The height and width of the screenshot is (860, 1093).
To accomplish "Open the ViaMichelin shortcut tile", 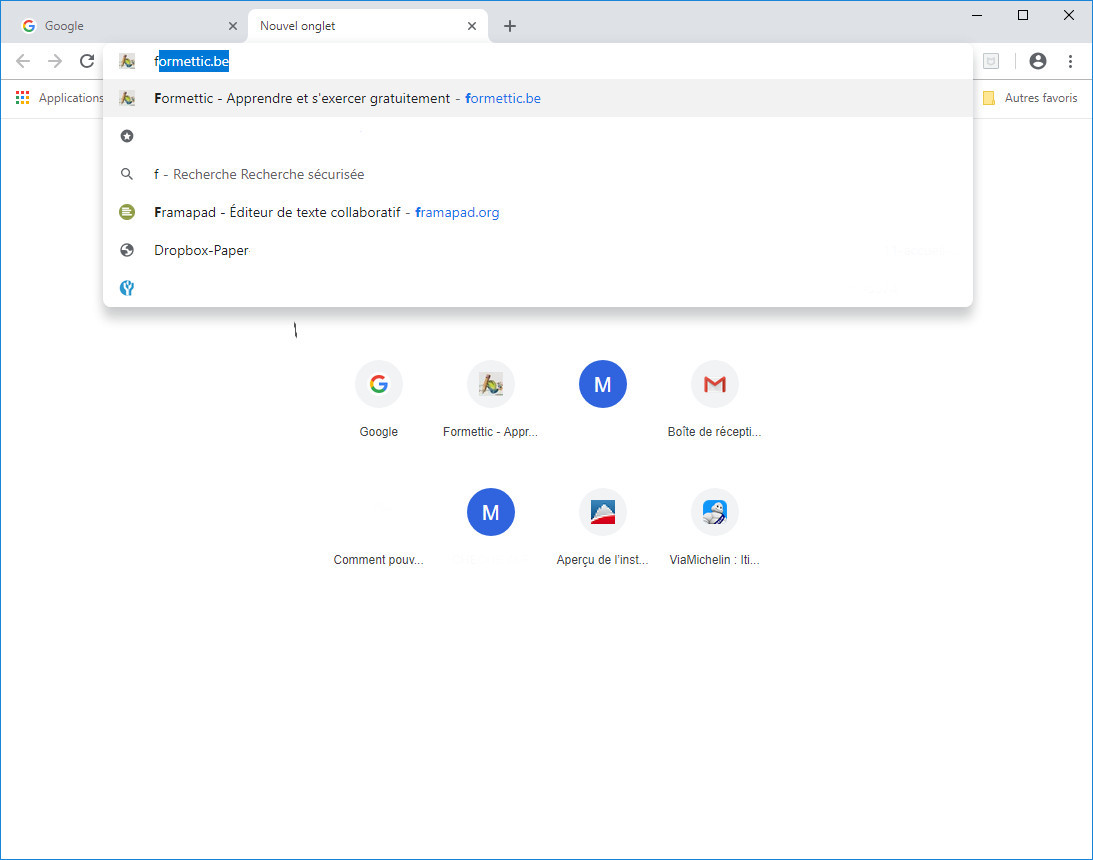I will pyautogui.click(x=714, y=527).
